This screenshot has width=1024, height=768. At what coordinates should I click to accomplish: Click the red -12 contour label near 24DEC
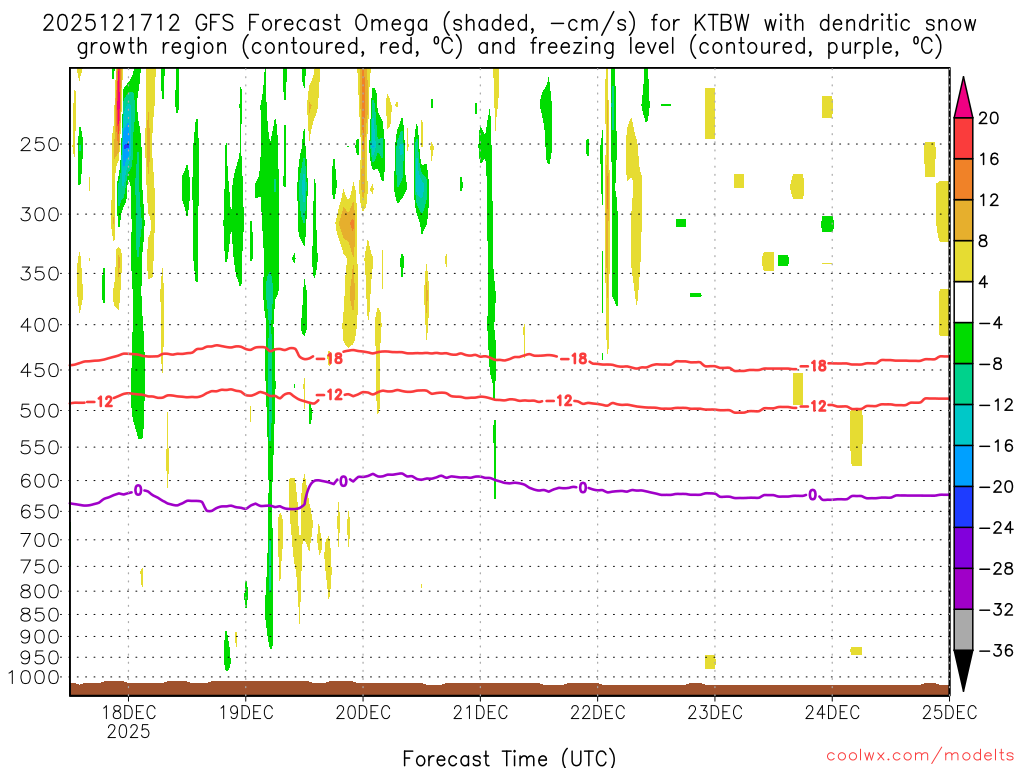813,406
